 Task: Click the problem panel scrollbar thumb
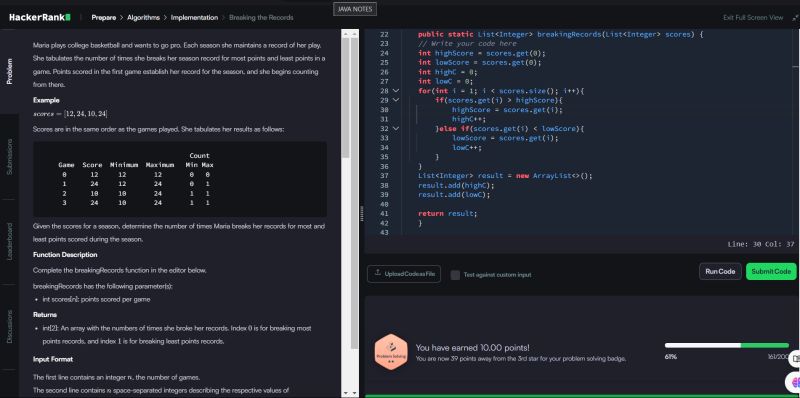[345, 98]
